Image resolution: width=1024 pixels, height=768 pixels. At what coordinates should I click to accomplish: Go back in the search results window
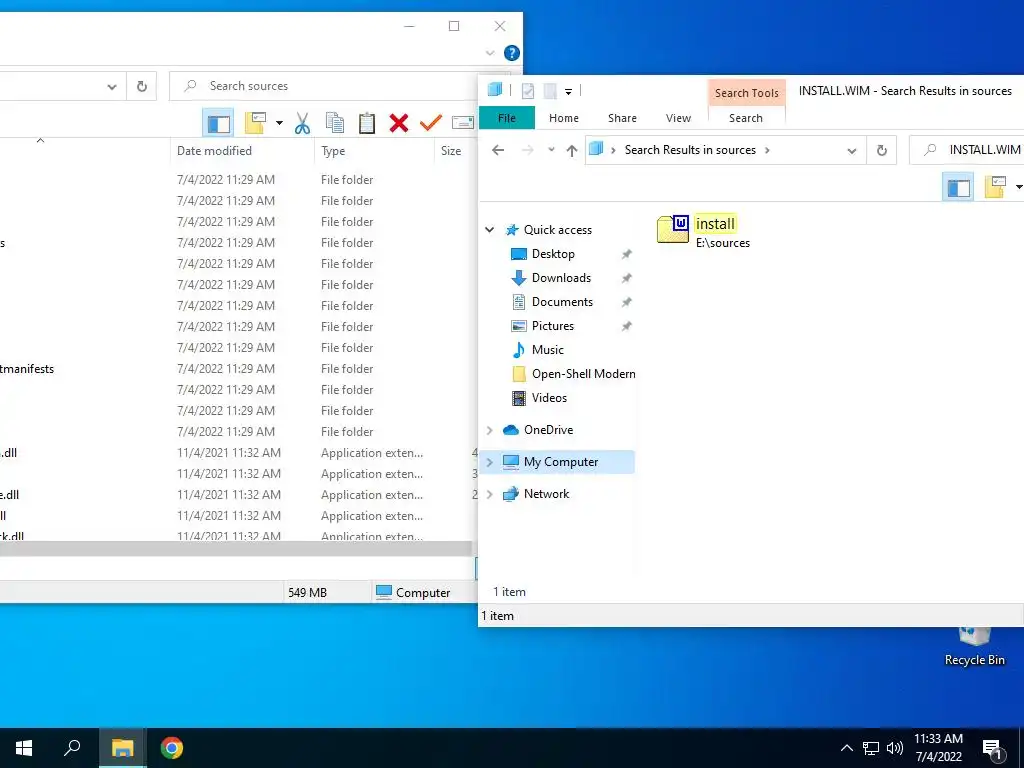(x=498, y=150)
